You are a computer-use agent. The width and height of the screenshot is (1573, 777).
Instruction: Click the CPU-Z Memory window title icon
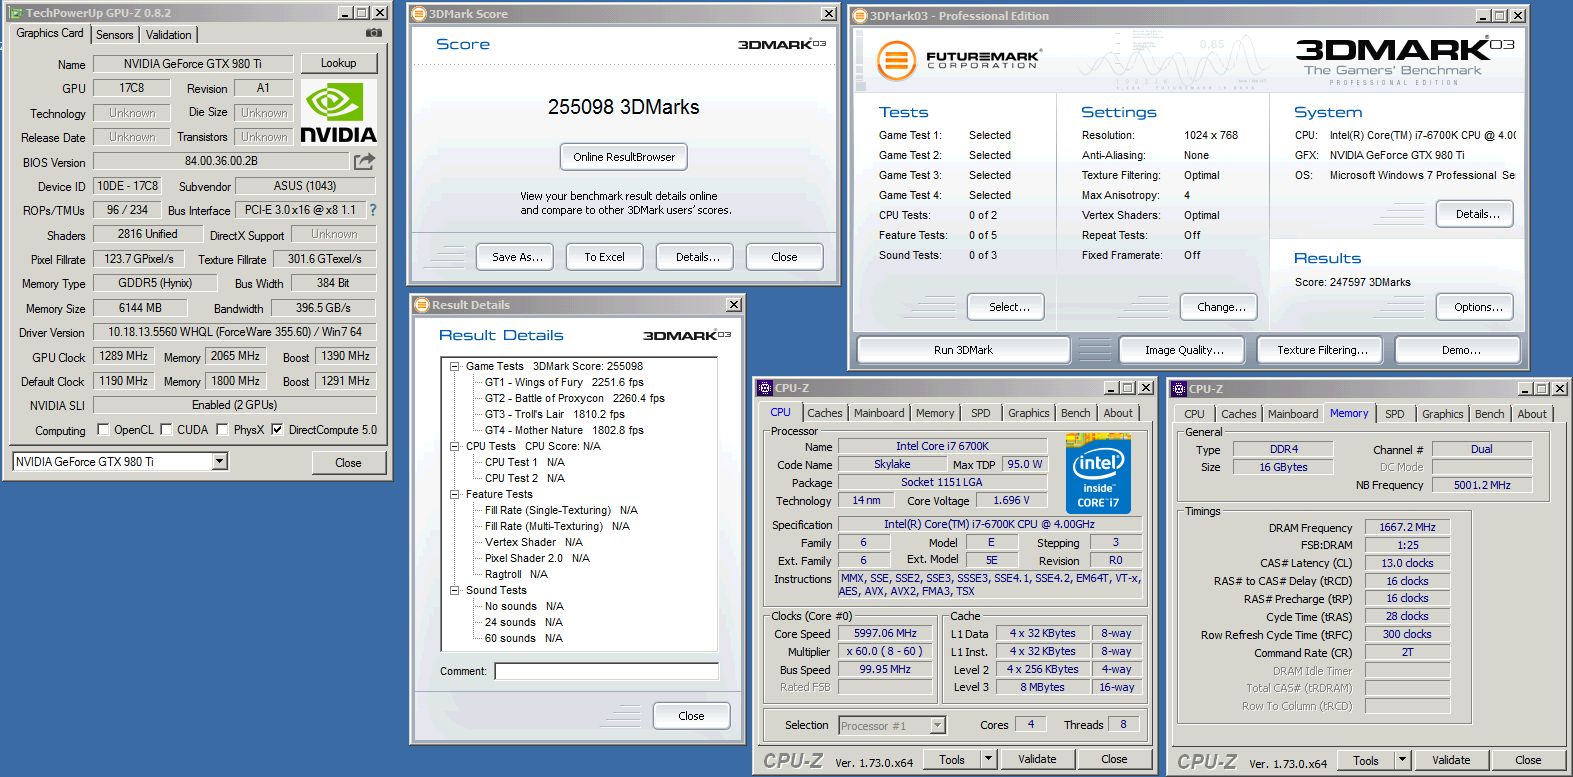pos(1179,389)
